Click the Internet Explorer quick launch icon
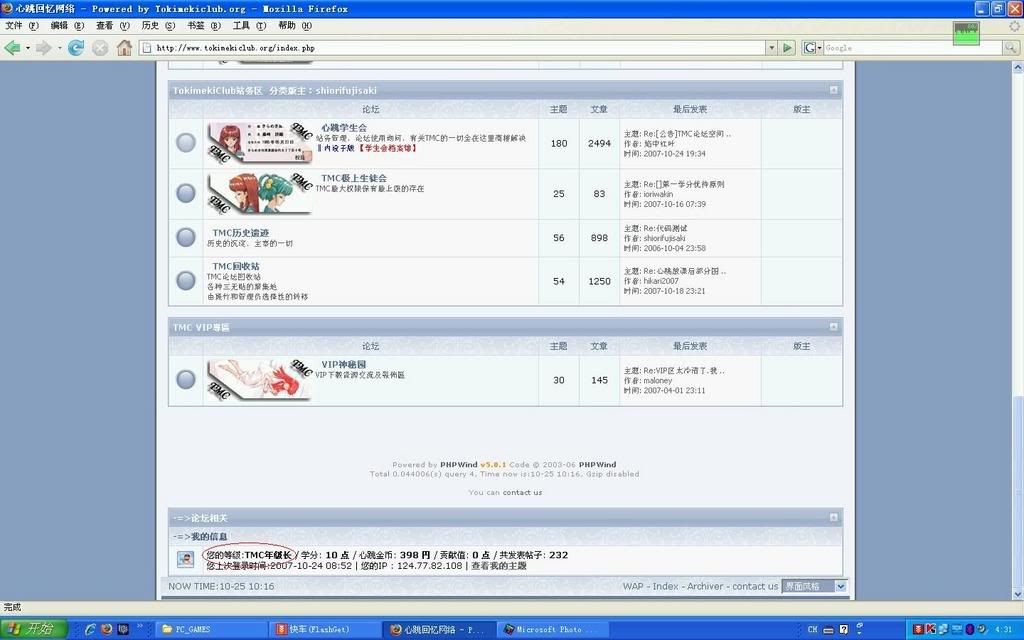The height and width of the screenshot is (640, 1024). (x=90, y=630)
